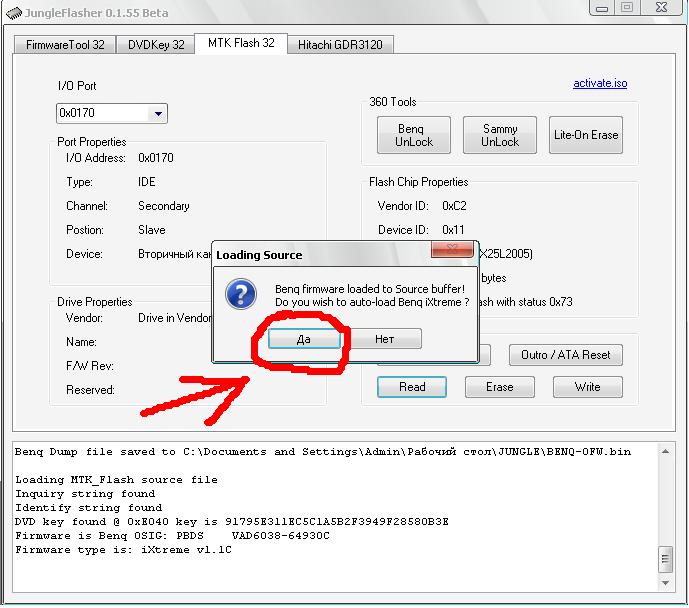
Task: Click the Sammy UnLock button
Action: (x=500, y=135)
